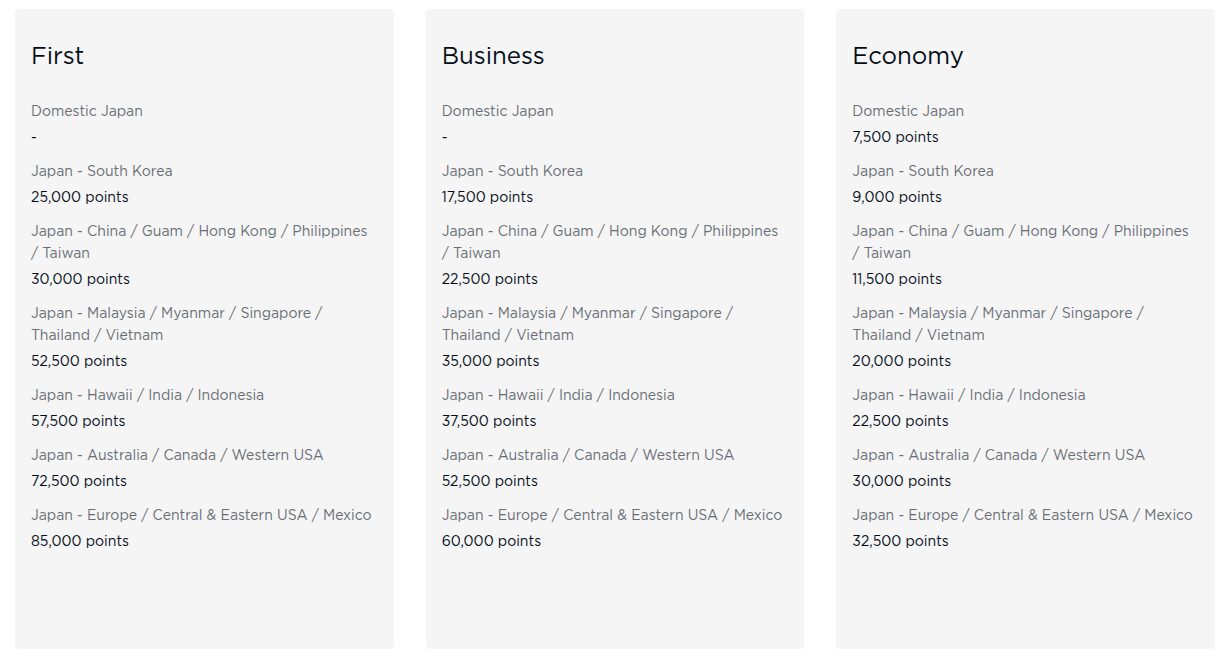The image size is (1231, 665).
Task: Select 72,500 points in the First card
Action: (x=79, y=481)
